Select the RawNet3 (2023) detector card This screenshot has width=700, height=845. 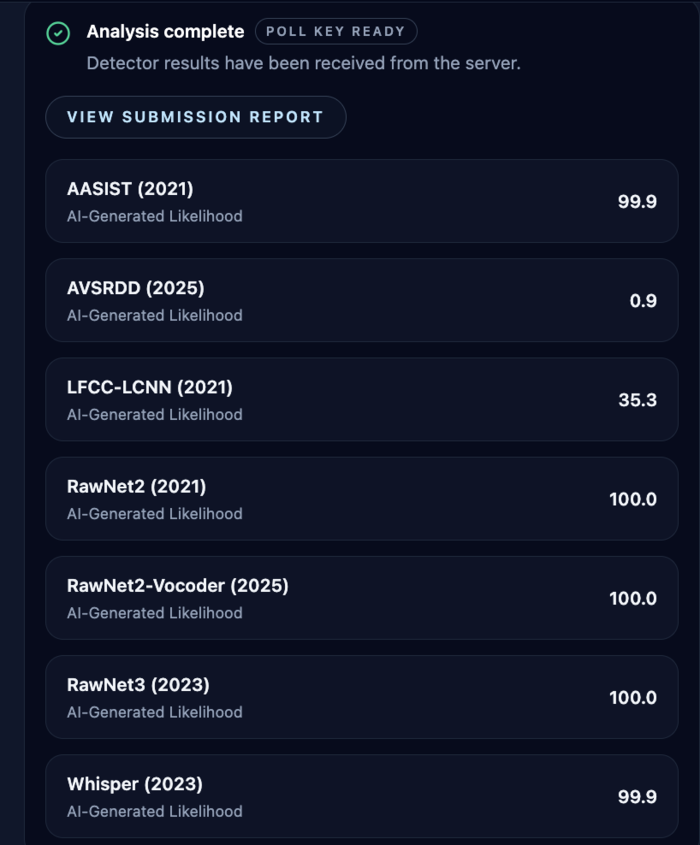(358, 697)
